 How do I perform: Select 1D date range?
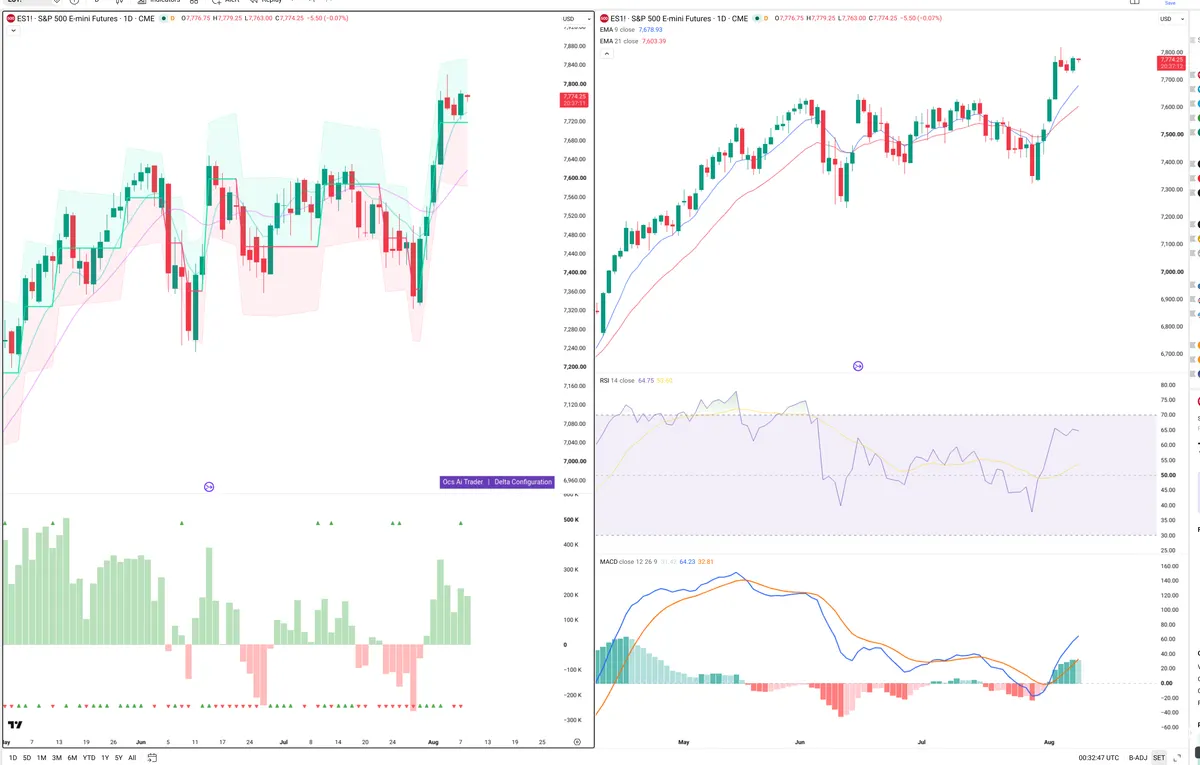click(x=13, y=758)
